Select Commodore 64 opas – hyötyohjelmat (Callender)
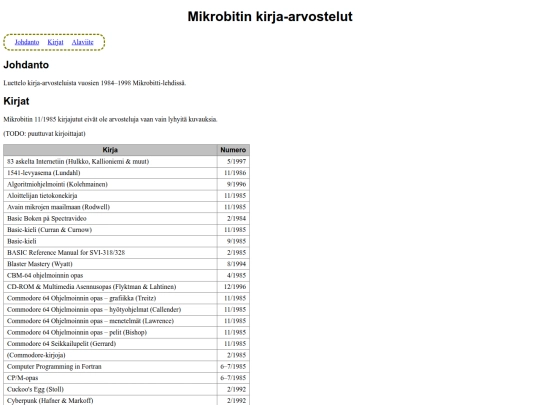The height and width of the screenshot is (405, 540). click(x=110, y=309)
